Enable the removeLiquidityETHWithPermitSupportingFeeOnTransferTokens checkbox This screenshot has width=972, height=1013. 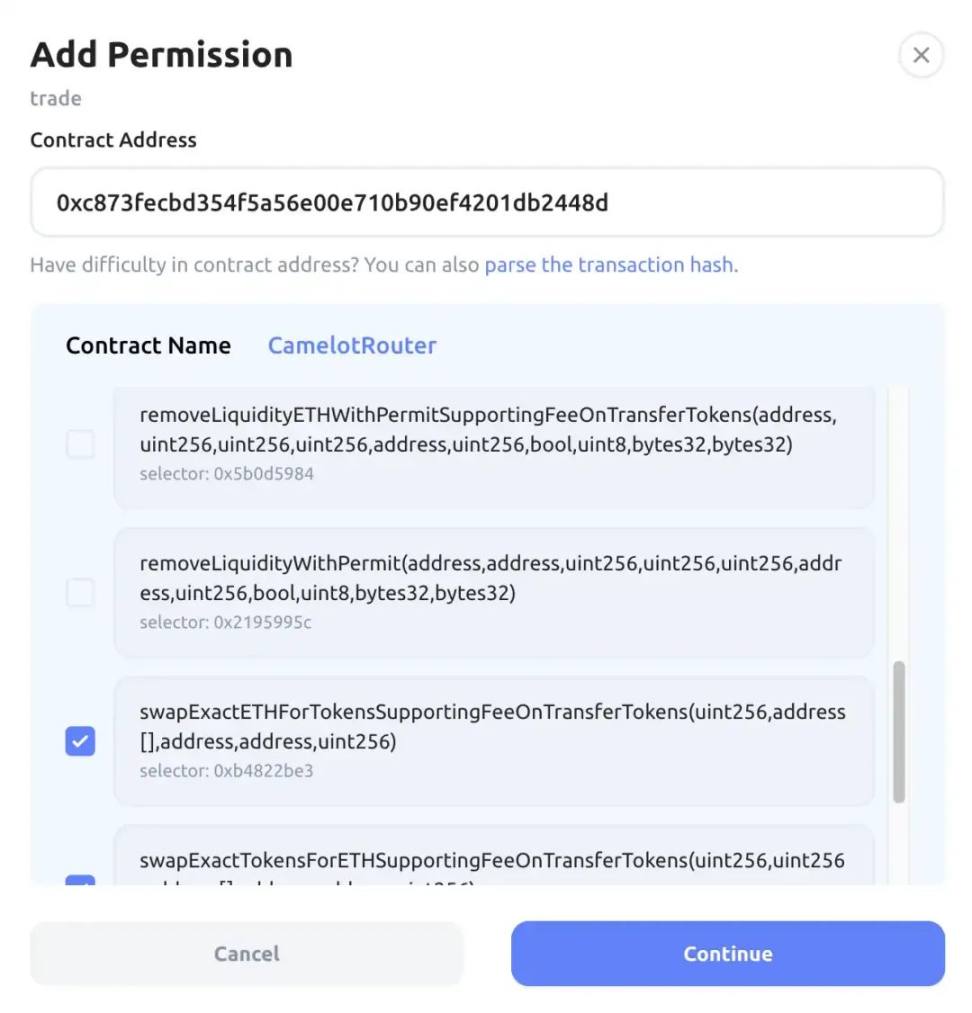[x=80, y=444]
